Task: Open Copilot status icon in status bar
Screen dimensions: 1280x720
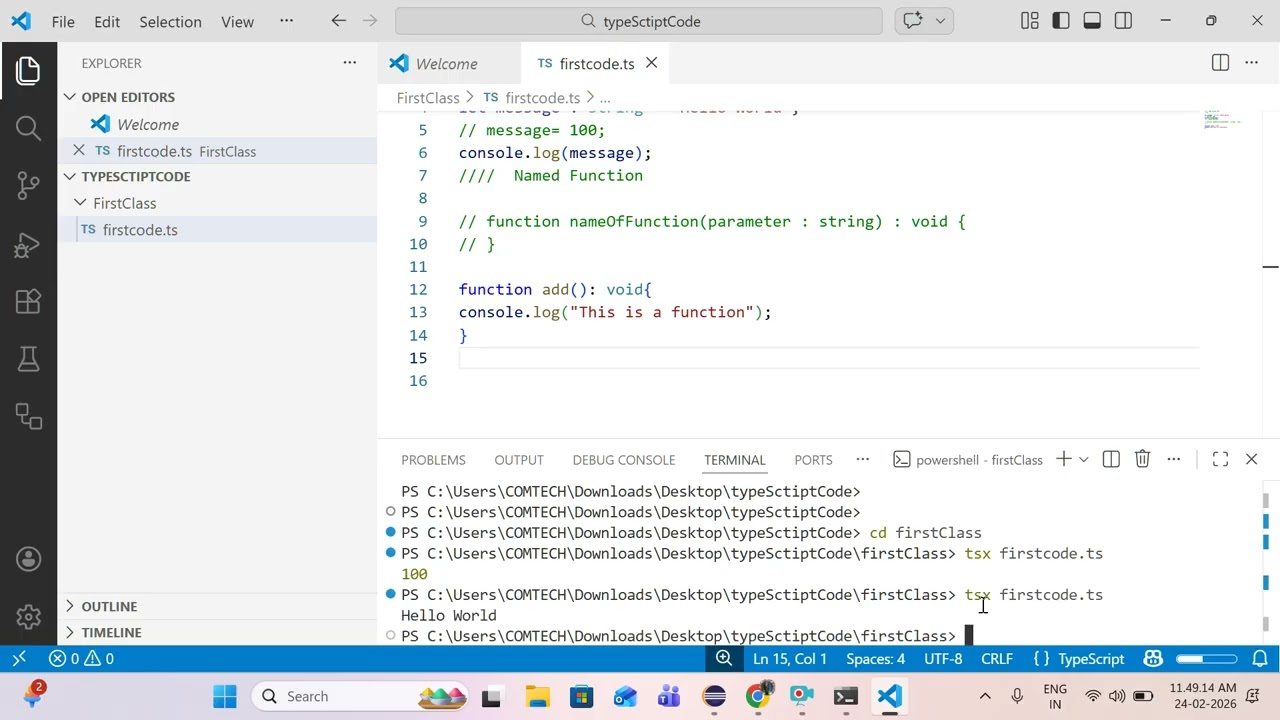Action: point(1153,658)
